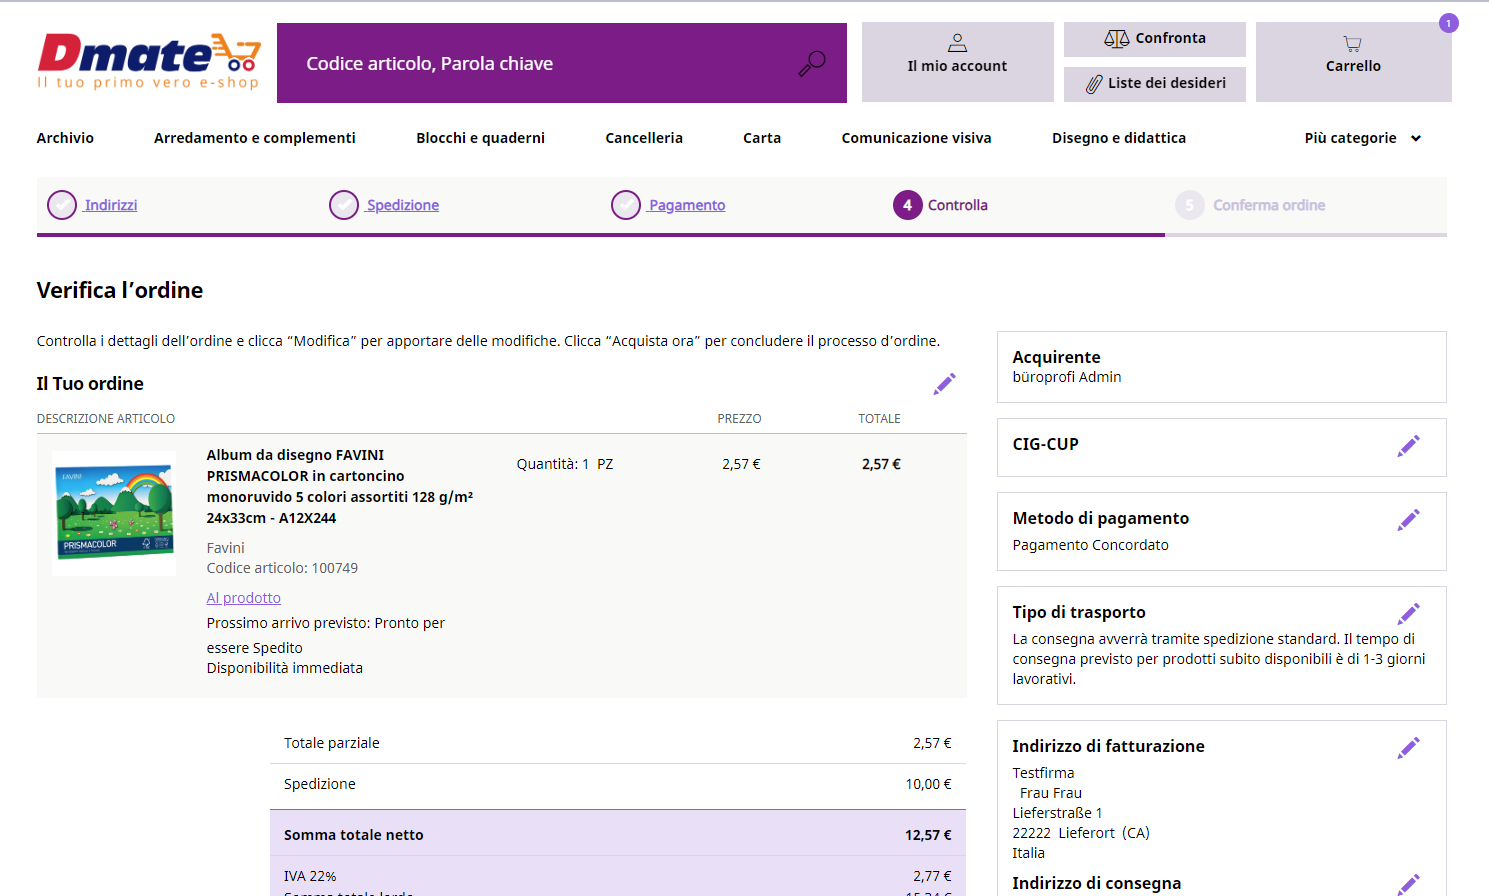
Task: Edit Il Tuo ordine with pencil icon
Action: coord(945,384)
